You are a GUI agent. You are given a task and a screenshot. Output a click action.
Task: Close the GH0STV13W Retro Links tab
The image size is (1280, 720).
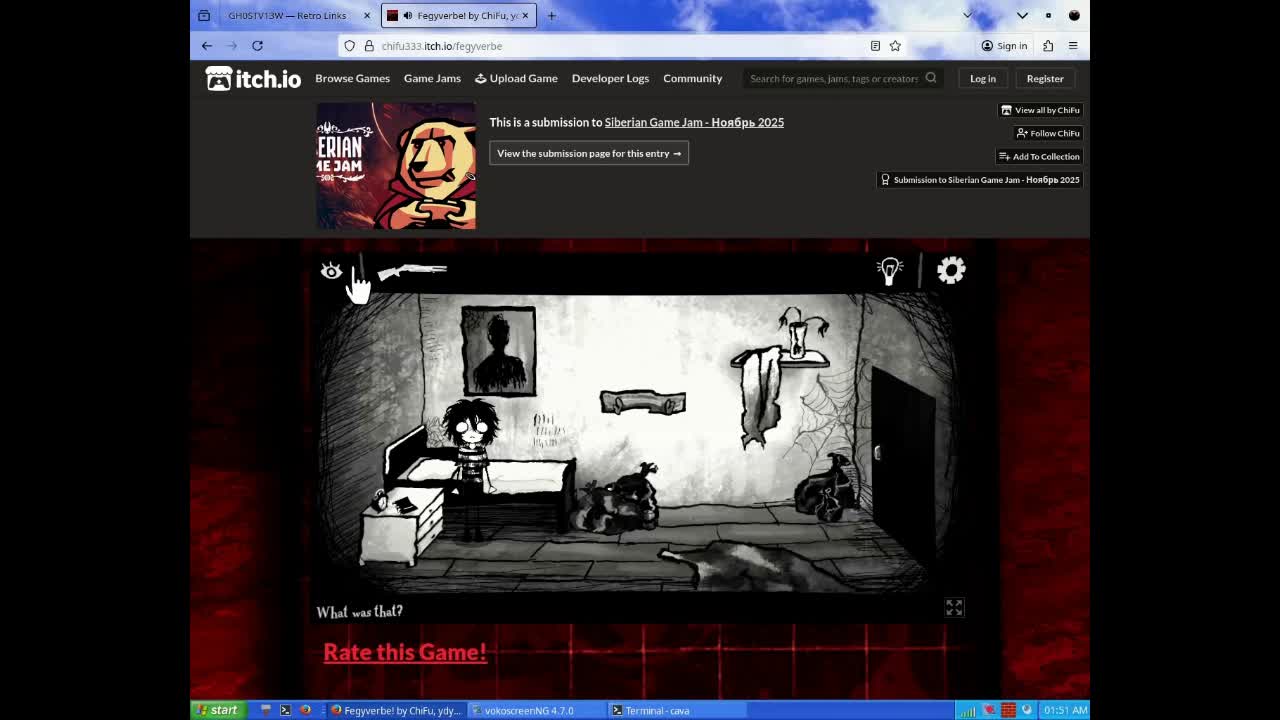click(367, 15)
